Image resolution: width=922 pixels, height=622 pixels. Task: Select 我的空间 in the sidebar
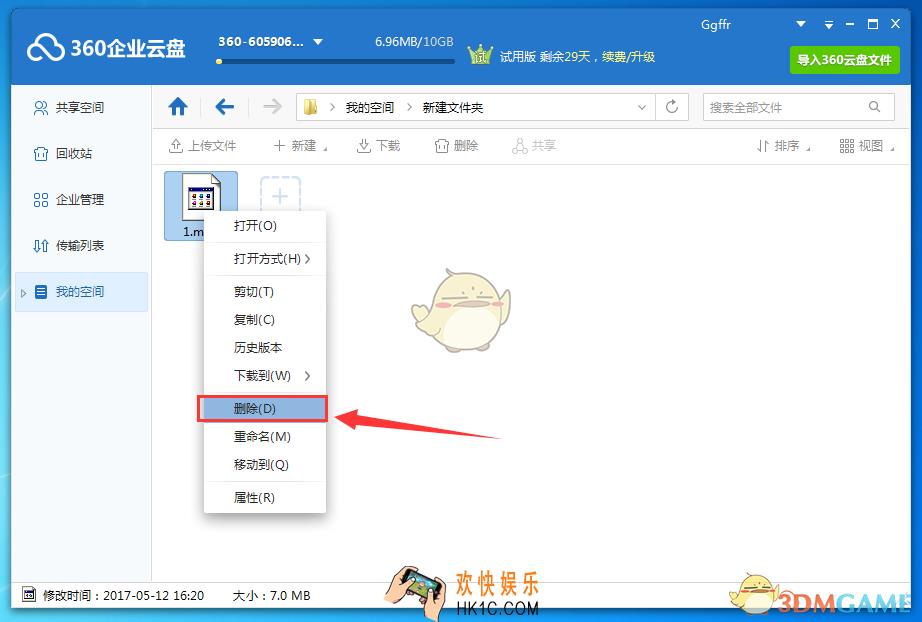(x=81, y=292)
